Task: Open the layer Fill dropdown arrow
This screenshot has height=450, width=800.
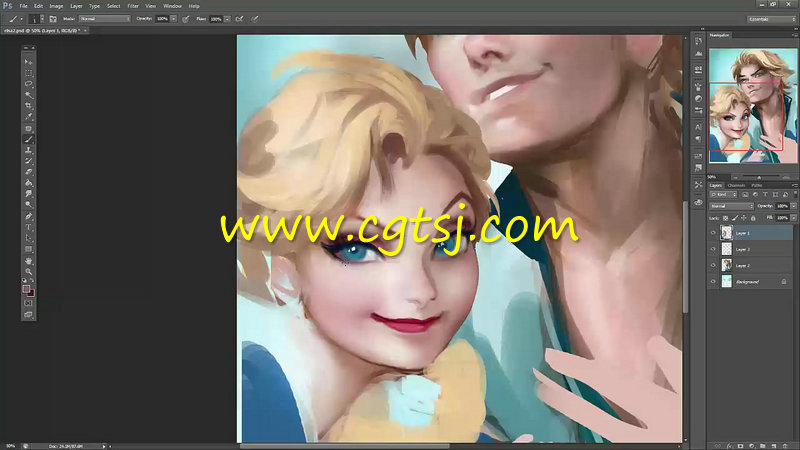Action: 793,218
